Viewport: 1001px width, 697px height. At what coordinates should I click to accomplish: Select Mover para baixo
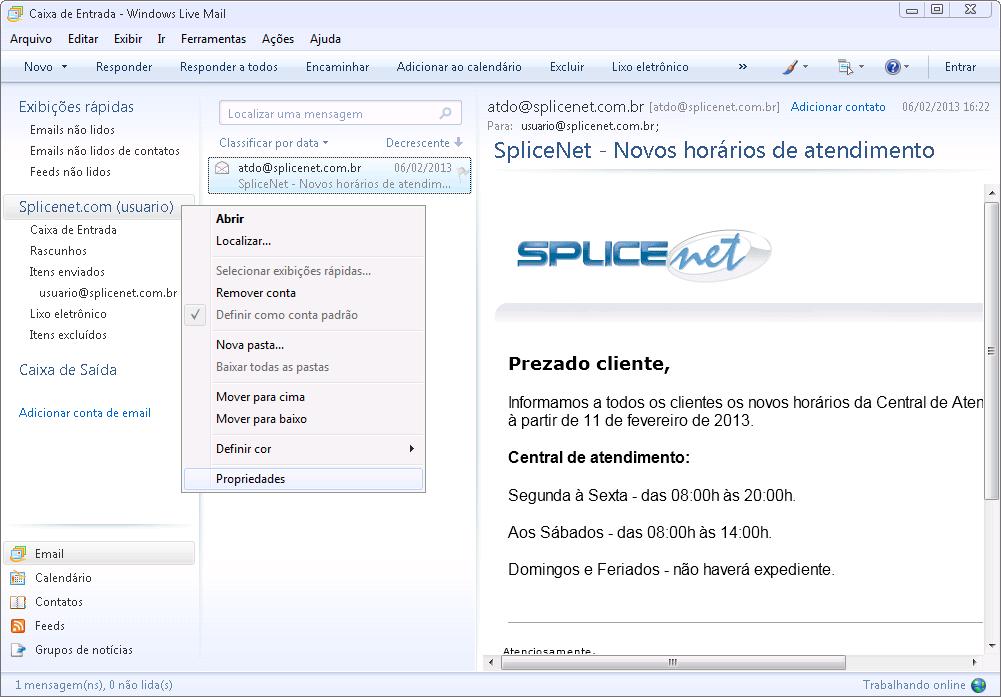[304, 419]
